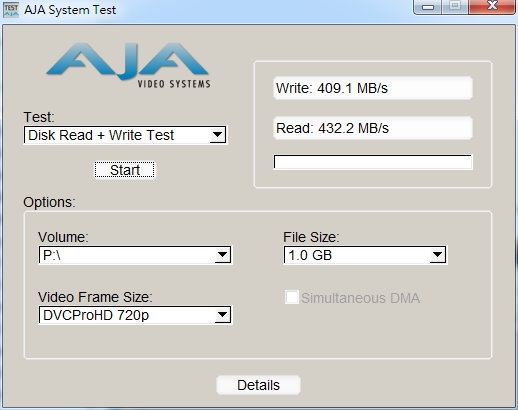
Task: Select the Write: 409.1 MB/s result
Action: point(373,88)
